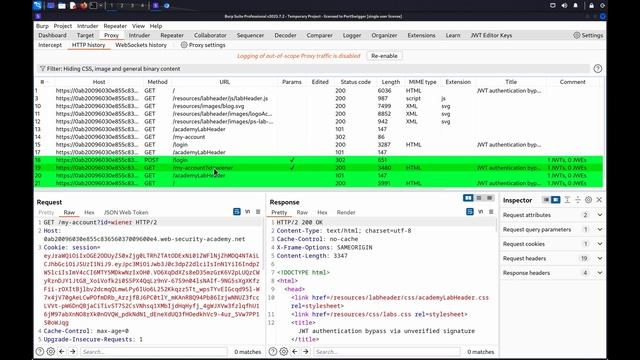
Task: Go to next Request search match
Action: pos(73,351)
